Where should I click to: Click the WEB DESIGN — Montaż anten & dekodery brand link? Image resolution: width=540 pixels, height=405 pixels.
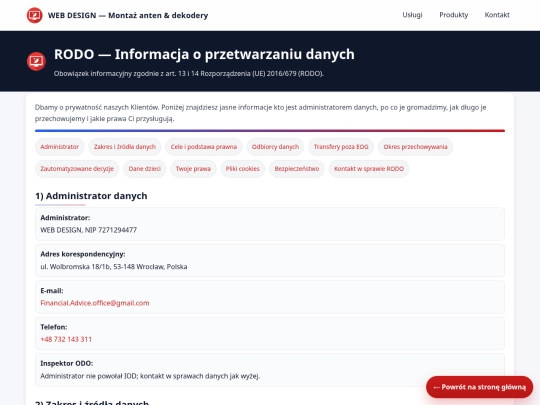point(117,15)
